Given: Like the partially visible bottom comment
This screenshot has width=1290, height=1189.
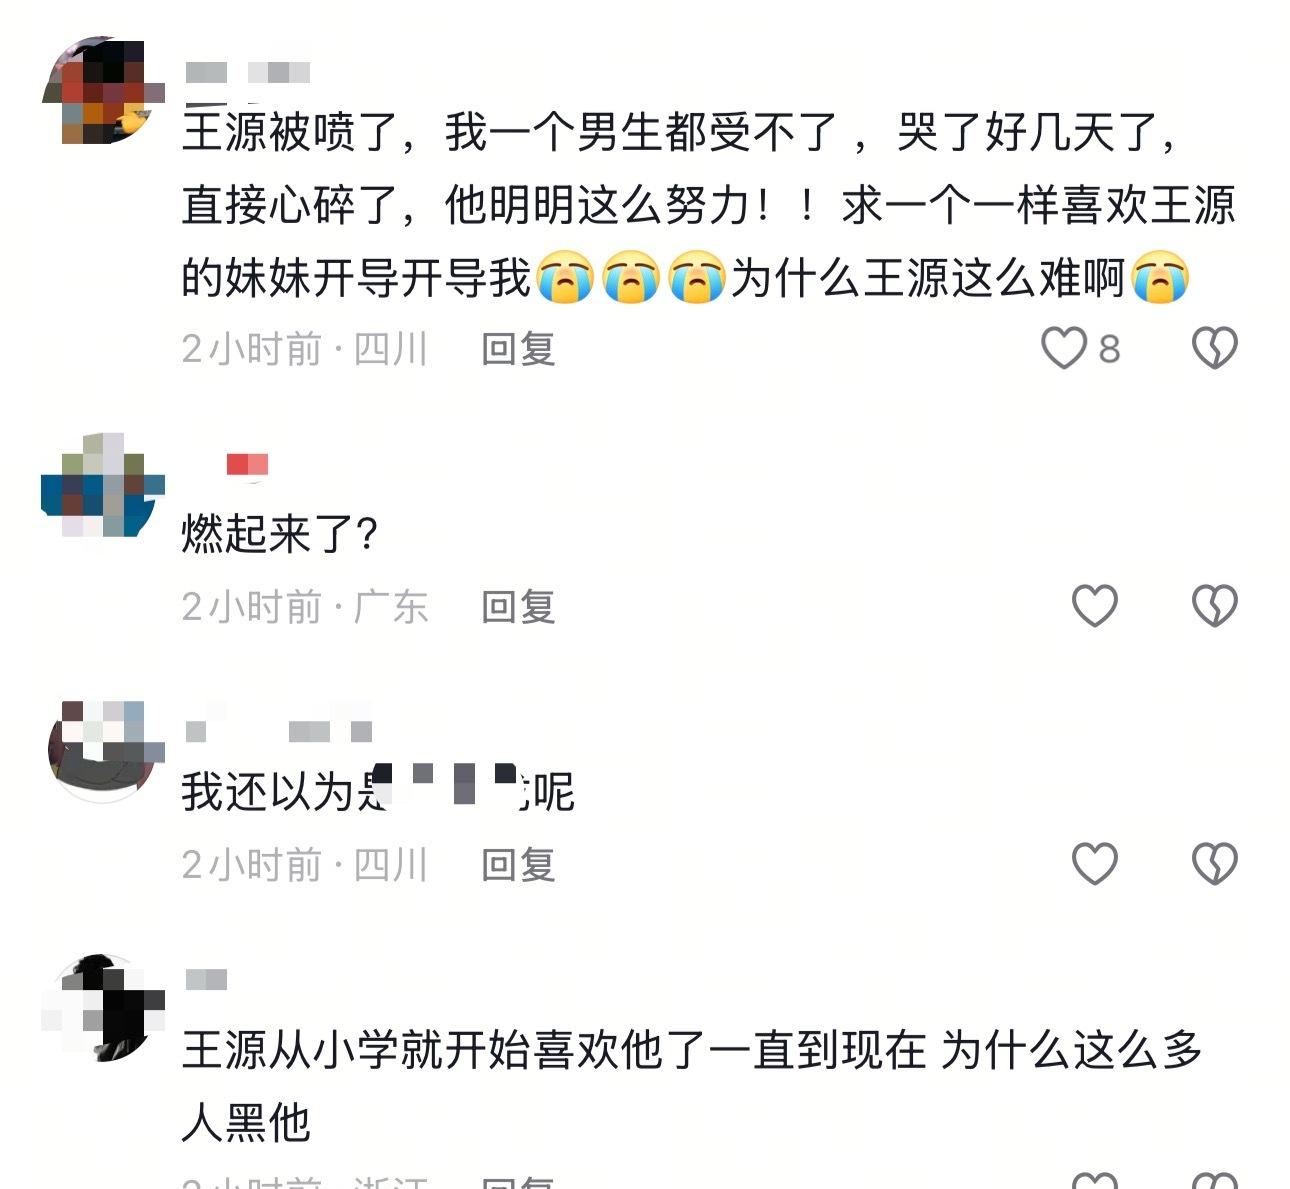Looking at the screenshot, I should [1094, 1179].
